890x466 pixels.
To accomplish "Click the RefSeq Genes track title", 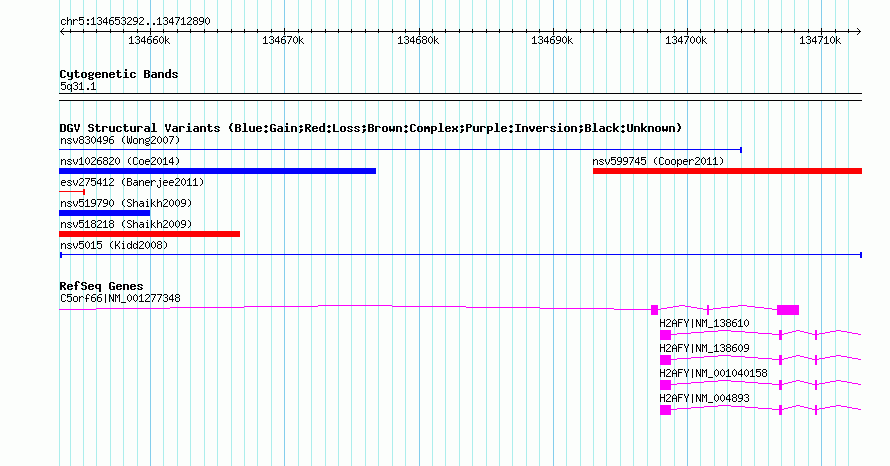I will tap(101, 286).
